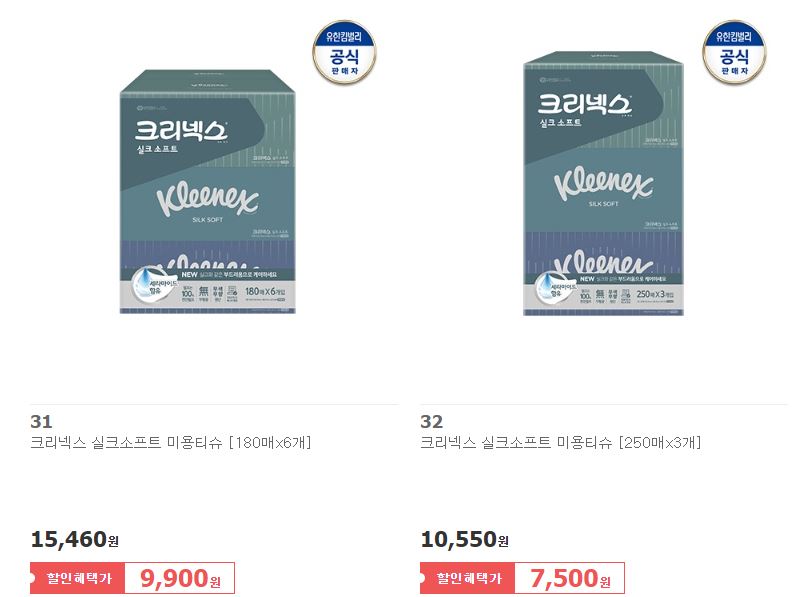Viewport: 809px width, 597px height.
Task: Open the 크리넥스 실크소프트 미용티슈 [180매x6개] title link
Action: click(171, 443)
